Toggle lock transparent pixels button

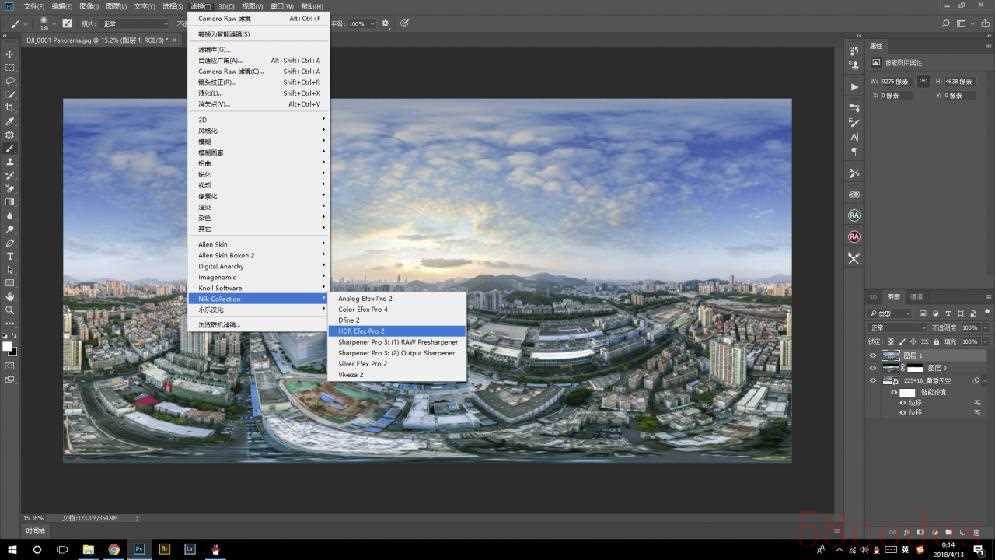coord(891,342)
